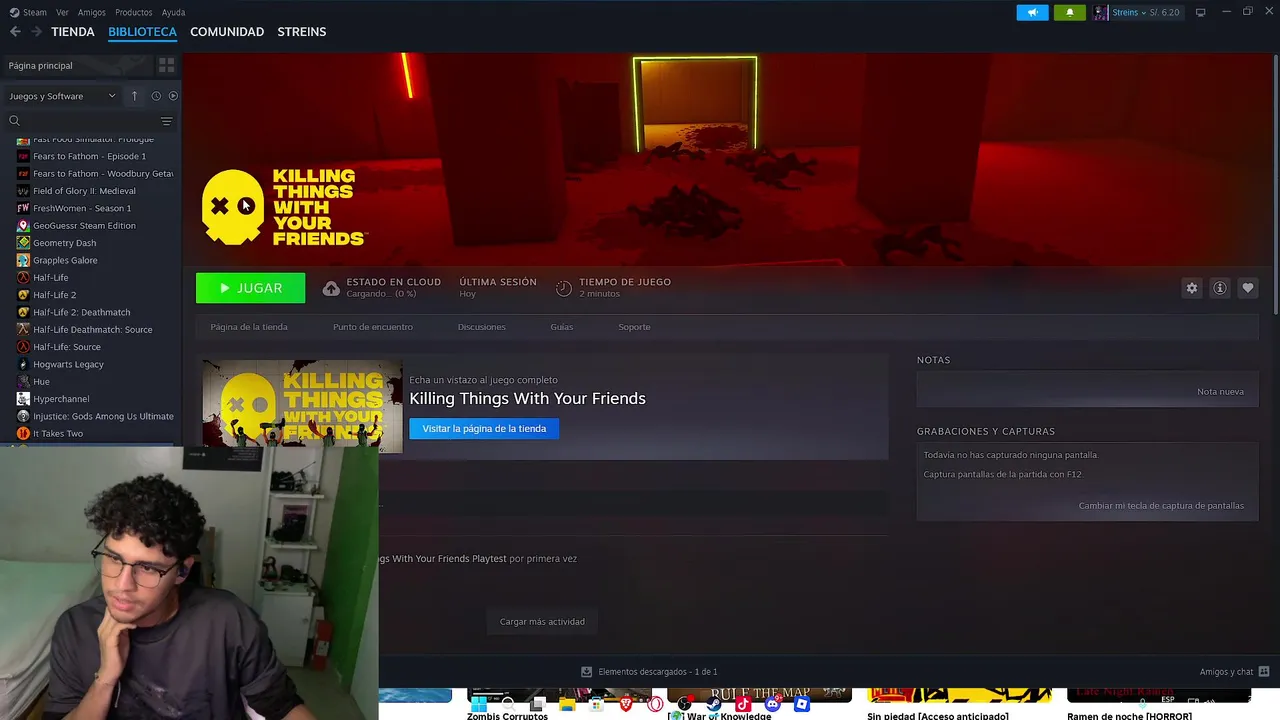Open game settings gear icon
This screenshot has width=1280, height=720.
(x=1191, y=288)
